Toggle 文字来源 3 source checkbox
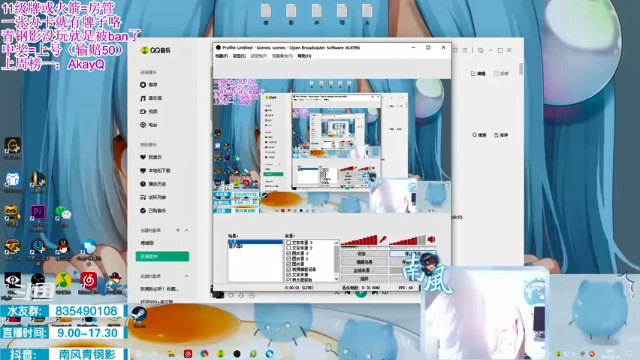 (x=289, y=242)
